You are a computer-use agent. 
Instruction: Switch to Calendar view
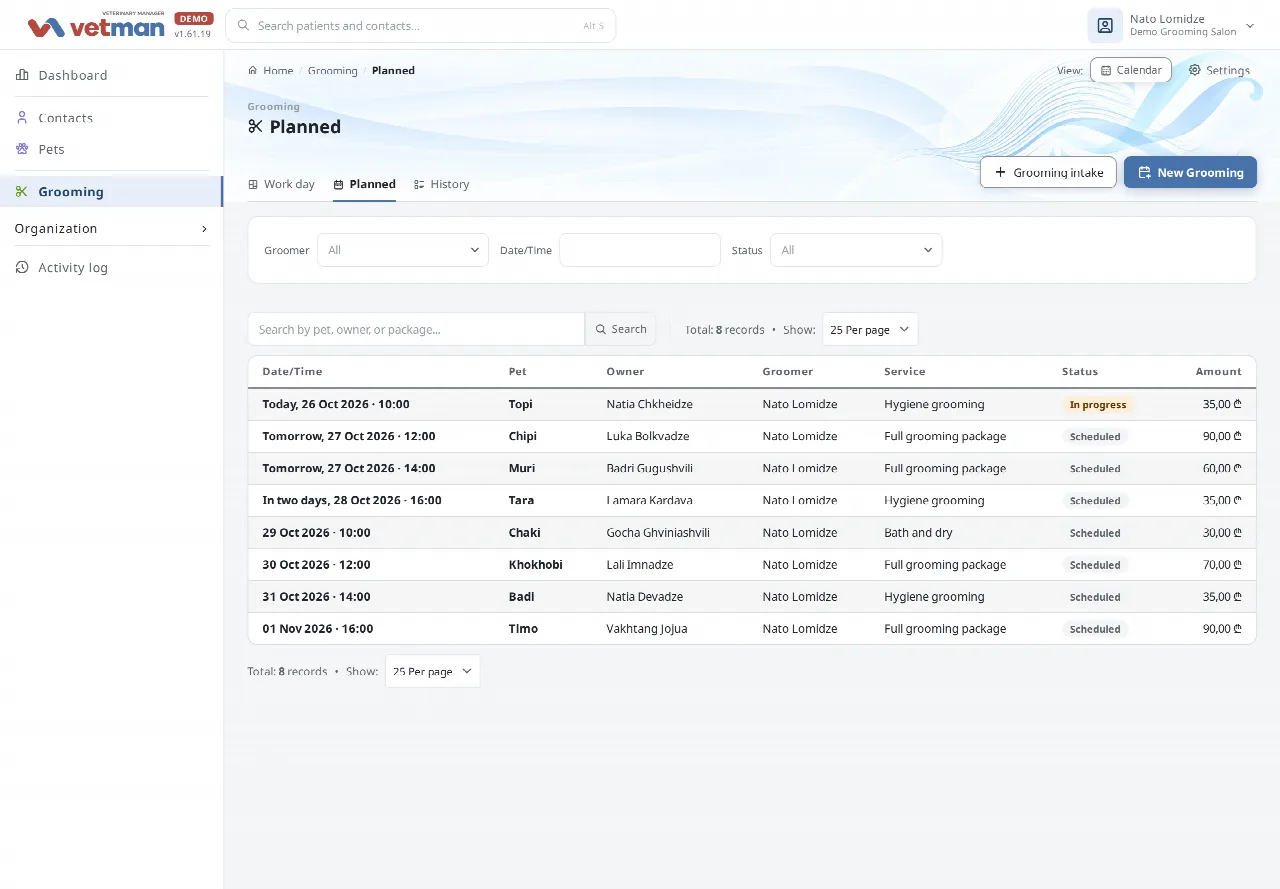1131,70
